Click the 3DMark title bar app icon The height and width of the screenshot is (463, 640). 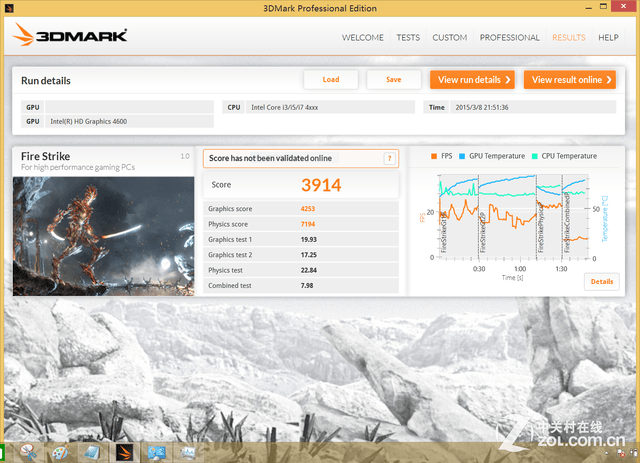click(x=9, y=8)
